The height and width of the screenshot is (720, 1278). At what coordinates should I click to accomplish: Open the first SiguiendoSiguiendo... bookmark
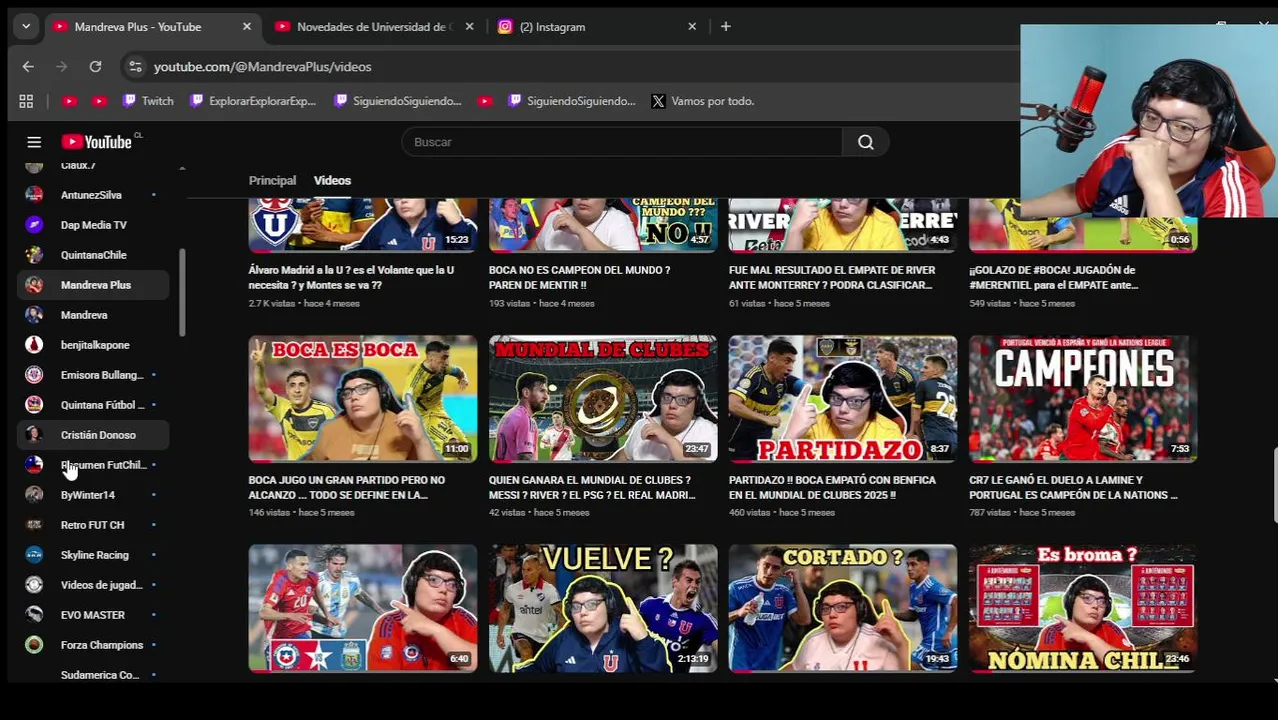click(398, 101)
